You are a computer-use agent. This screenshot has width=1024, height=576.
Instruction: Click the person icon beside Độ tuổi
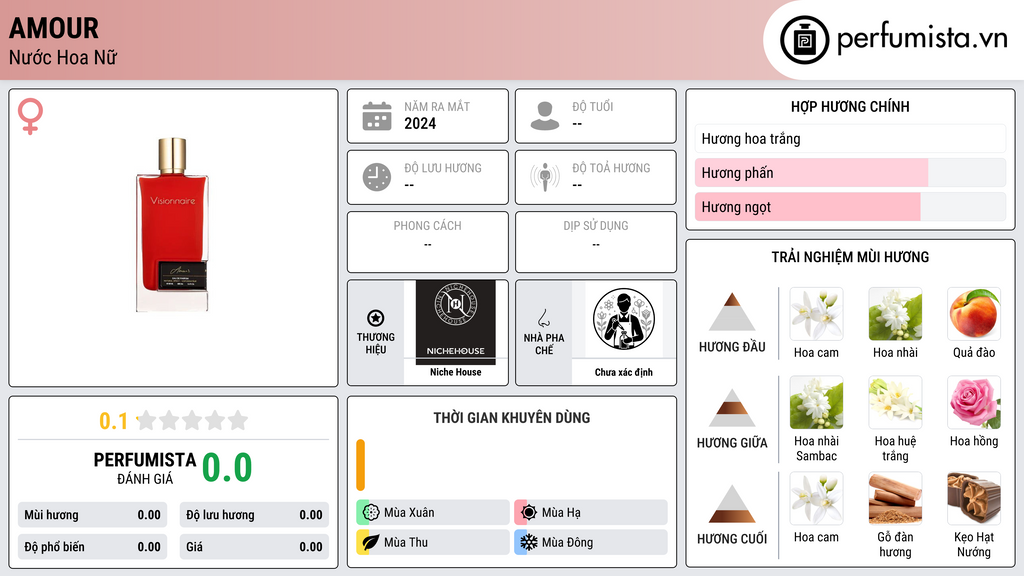(545, 116)
